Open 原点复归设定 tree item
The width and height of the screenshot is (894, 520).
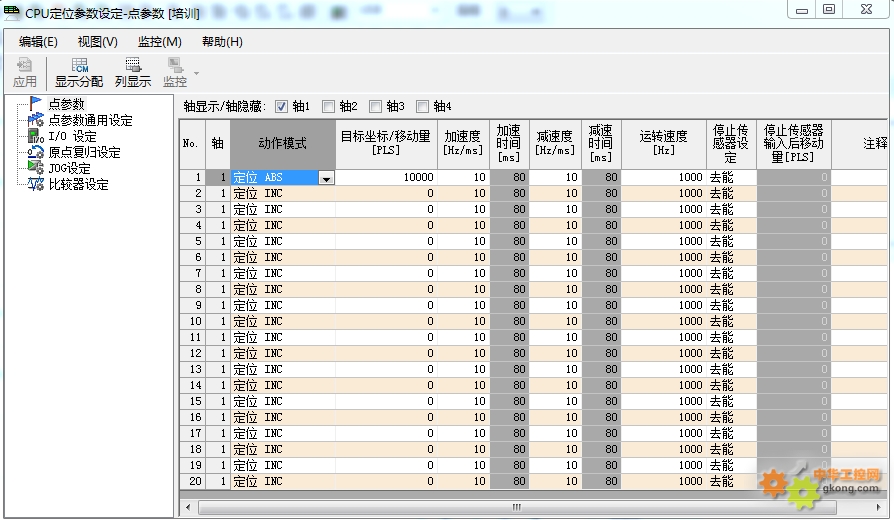click(x=84, y=152)
